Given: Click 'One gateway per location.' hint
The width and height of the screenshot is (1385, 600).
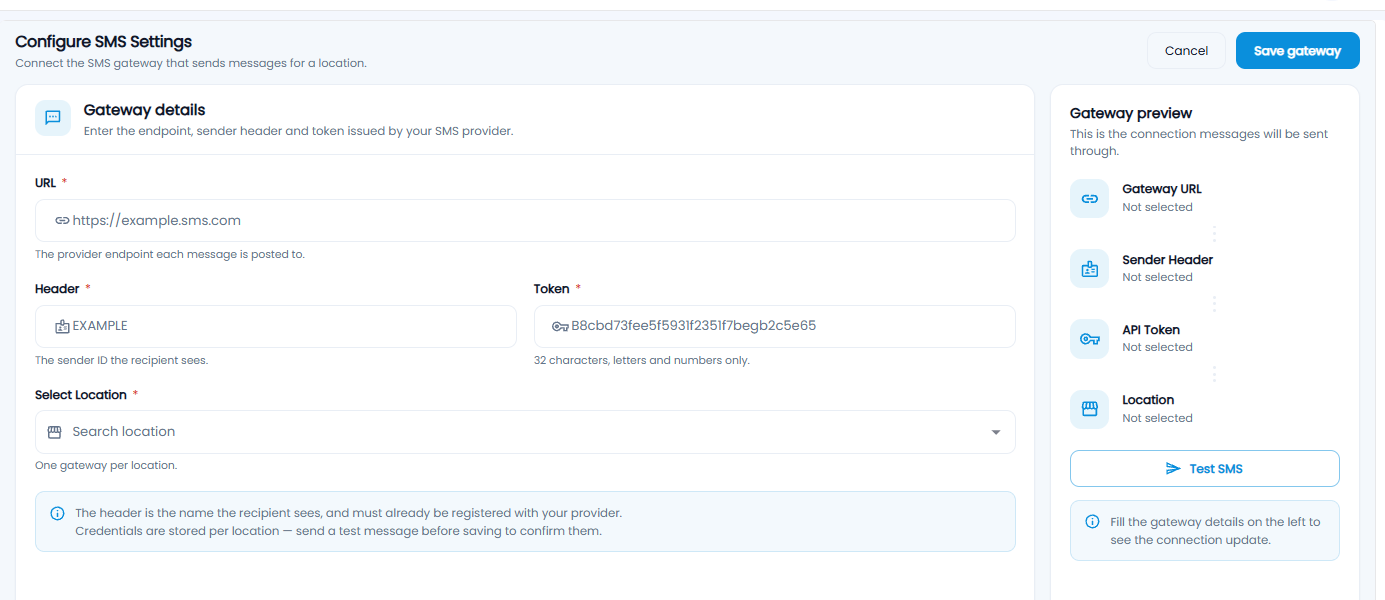Looking at the screenshot, I should (x=106, y=465).
